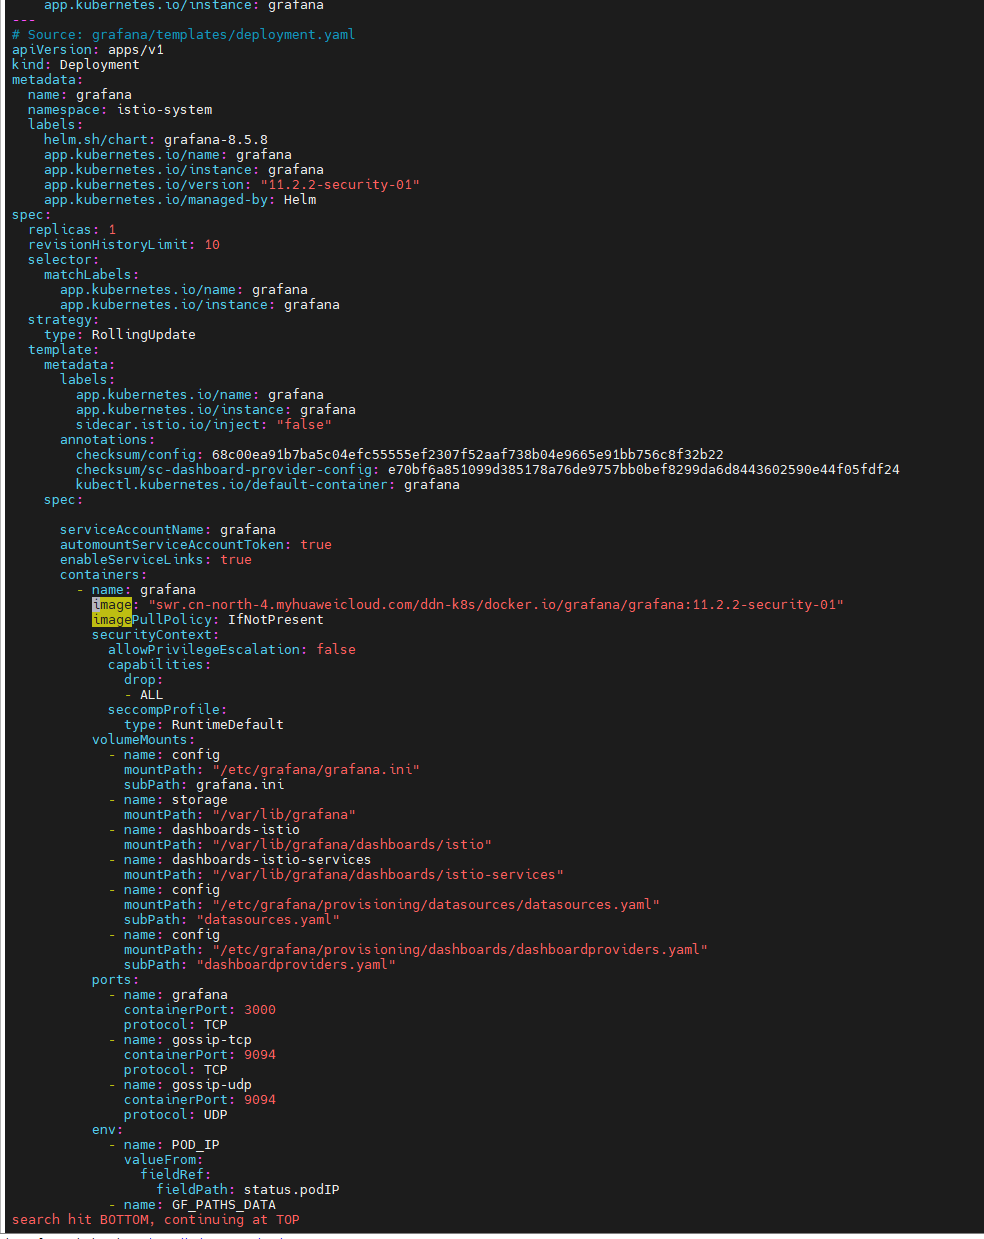Screen dimensions: 984x1239
Task: Click 'fieldPath: status.podIP'
Action: coord(248,1189)
